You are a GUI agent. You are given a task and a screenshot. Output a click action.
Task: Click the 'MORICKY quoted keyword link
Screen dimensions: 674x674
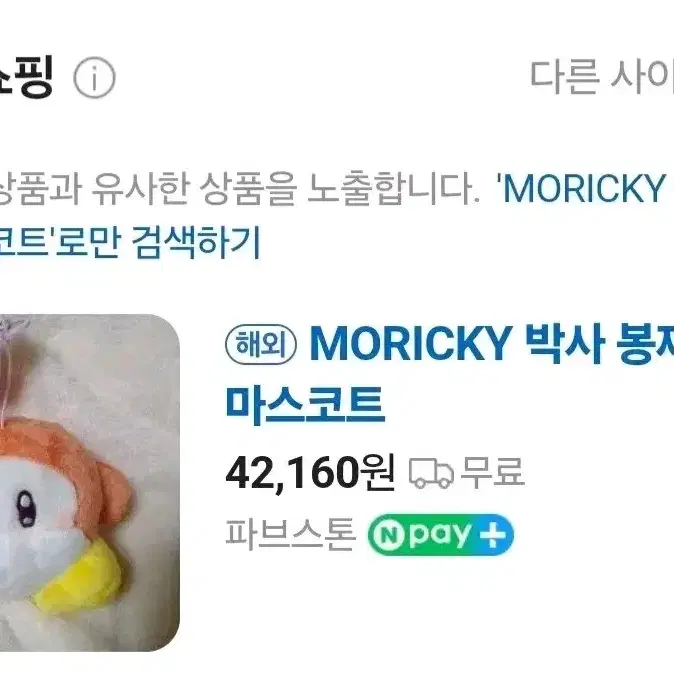585,189
